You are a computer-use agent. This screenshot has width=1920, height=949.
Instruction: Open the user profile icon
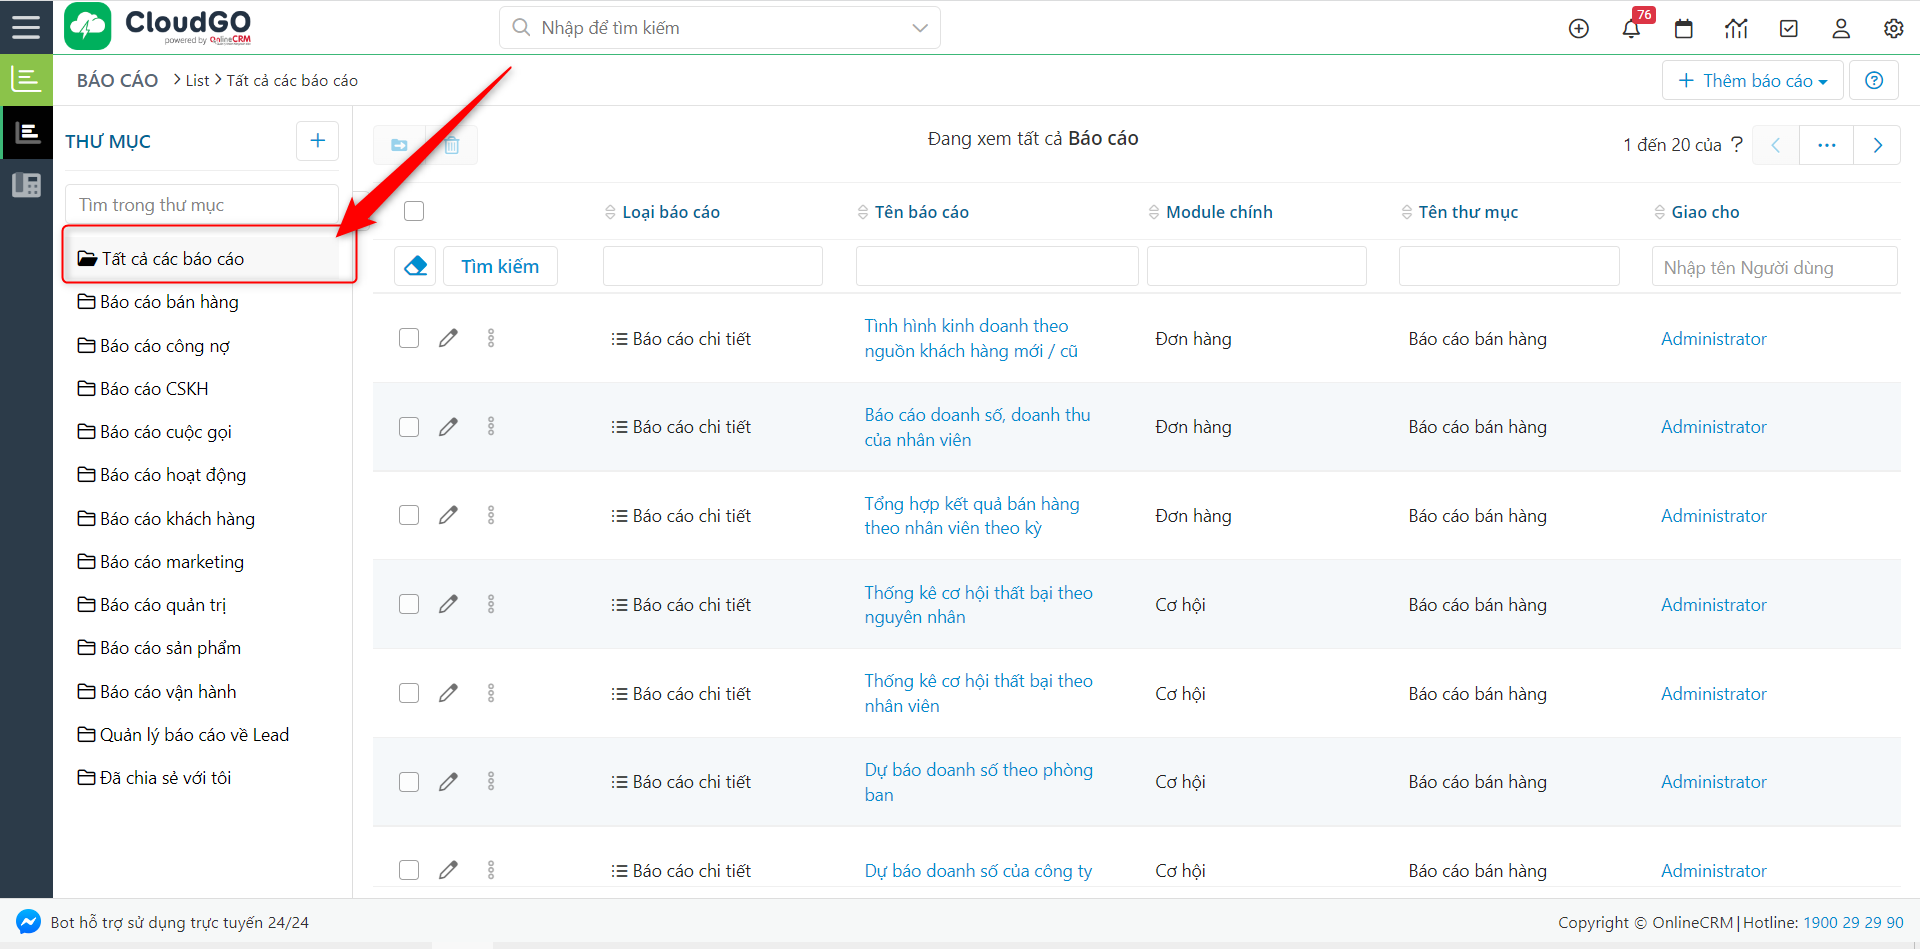[1841, 29]
